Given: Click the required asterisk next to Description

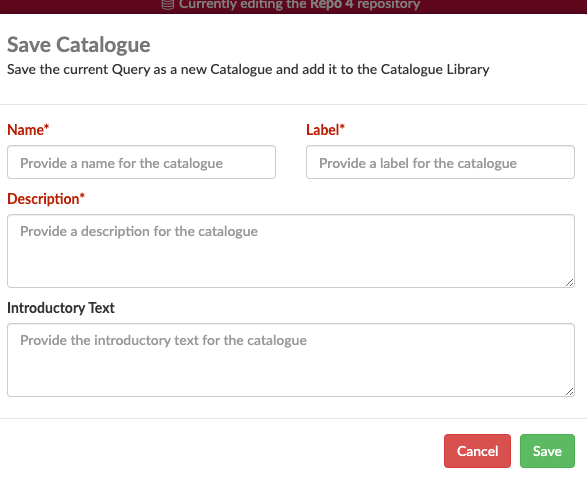Looking at the screenshot, I should click(82, 196).
